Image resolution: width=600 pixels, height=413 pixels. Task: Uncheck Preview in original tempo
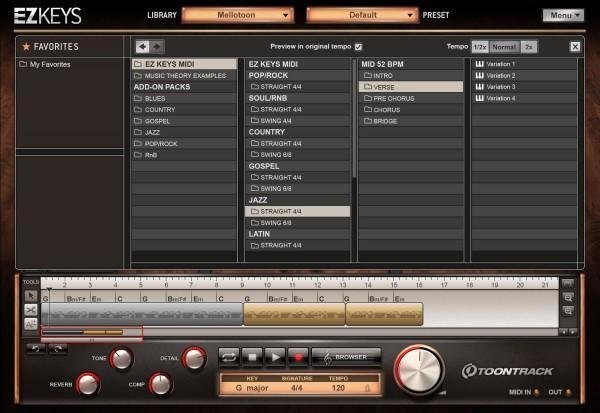coord(359,46)
